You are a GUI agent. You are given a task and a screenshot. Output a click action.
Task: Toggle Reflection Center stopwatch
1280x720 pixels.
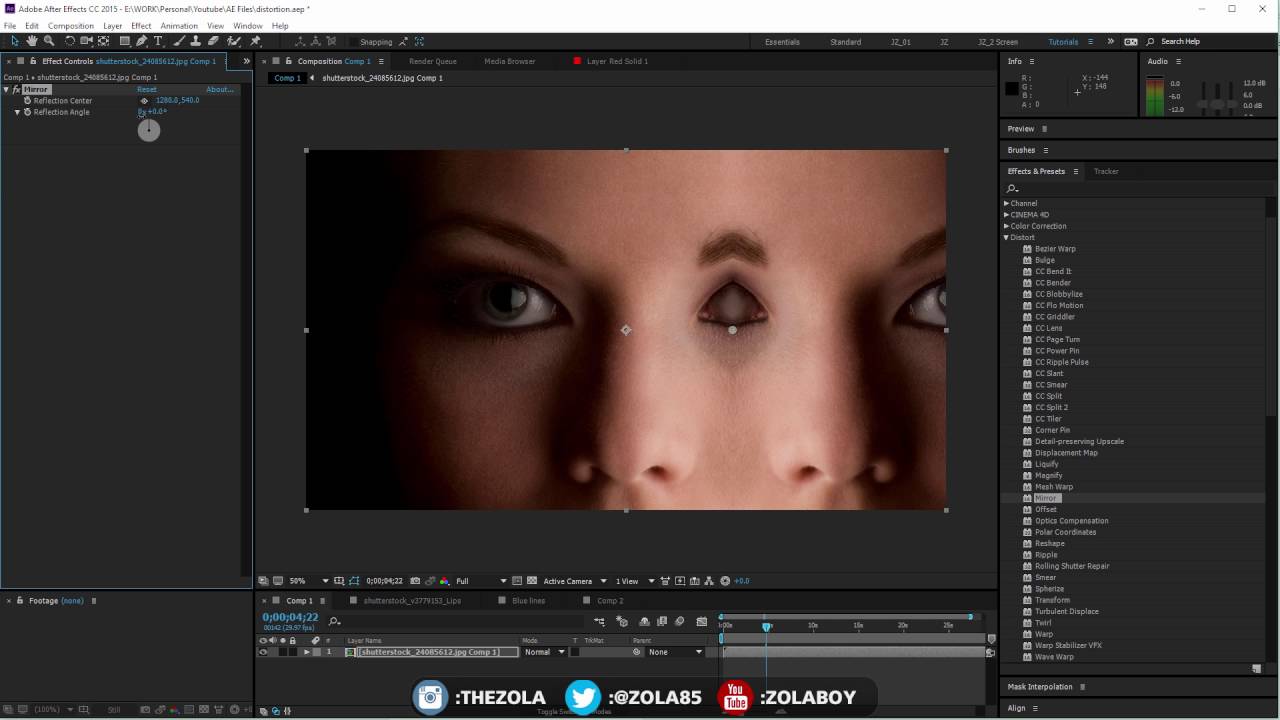coord(27,100)
